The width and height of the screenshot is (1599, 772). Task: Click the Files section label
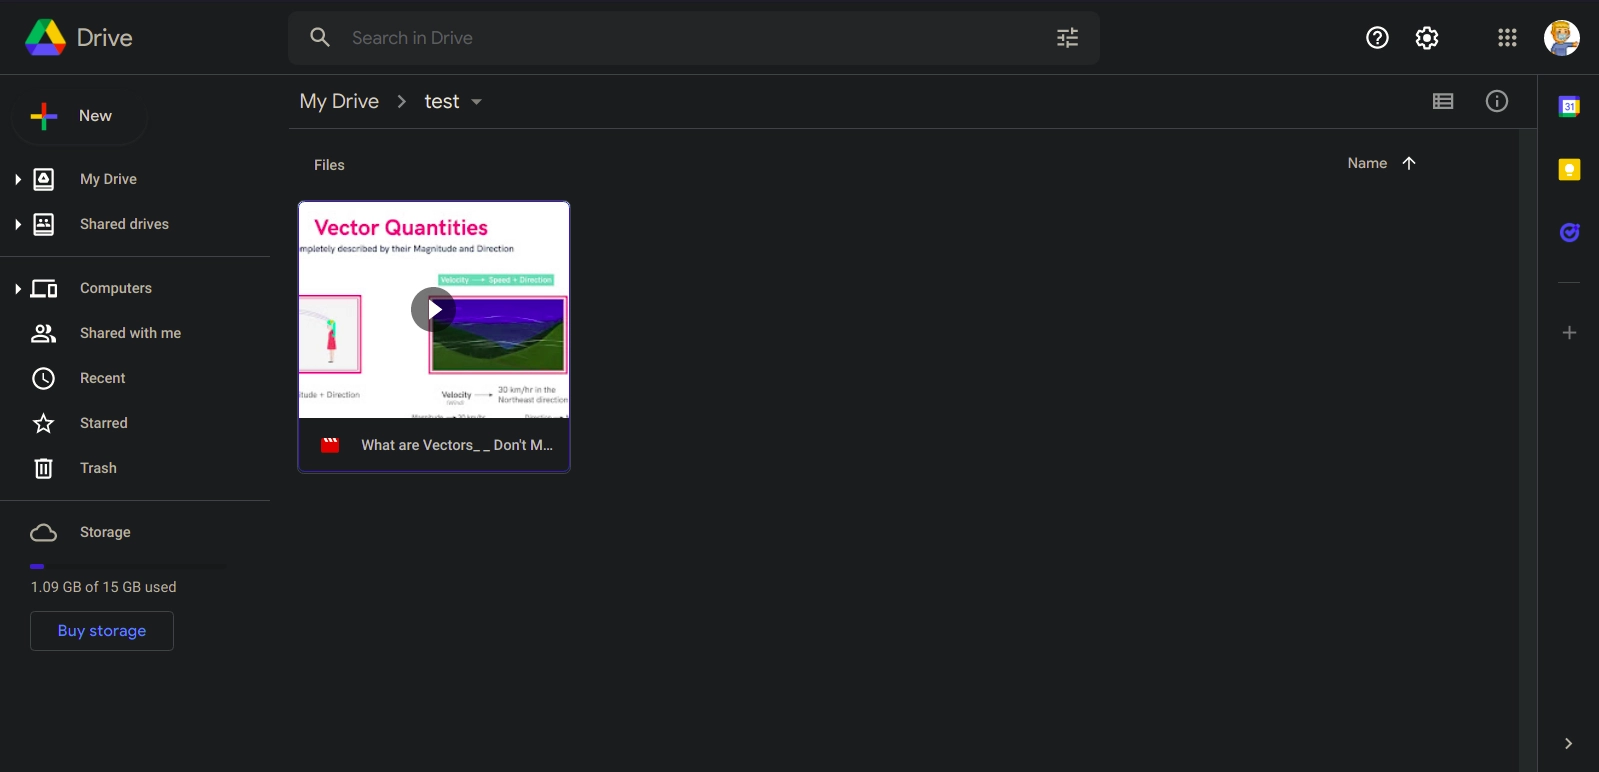pos(329,165)
